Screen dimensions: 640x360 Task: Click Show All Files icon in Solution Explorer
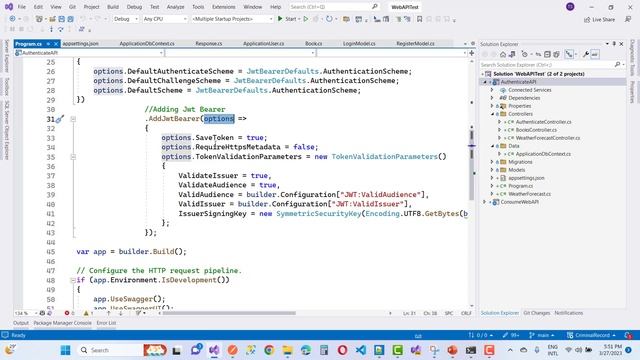[x=556, y=54]
